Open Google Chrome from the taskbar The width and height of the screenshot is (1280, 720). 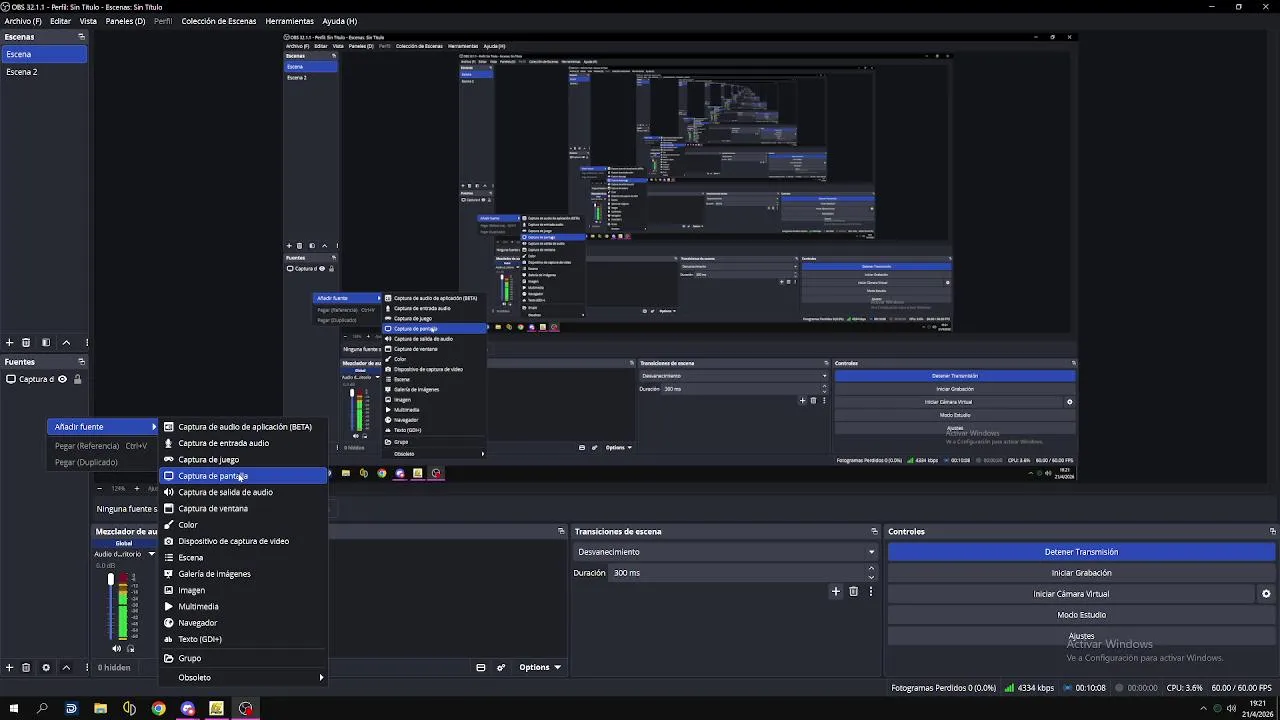tap(158, 708)
